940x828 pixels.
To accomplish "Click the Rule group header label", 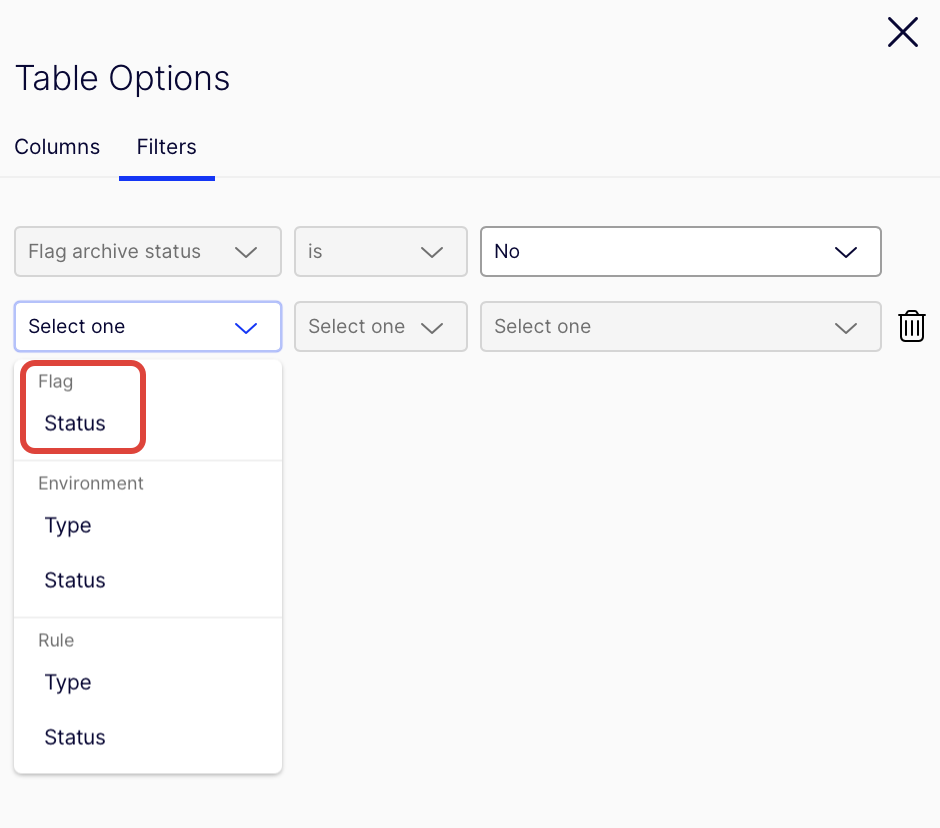I will coord(56,640).
